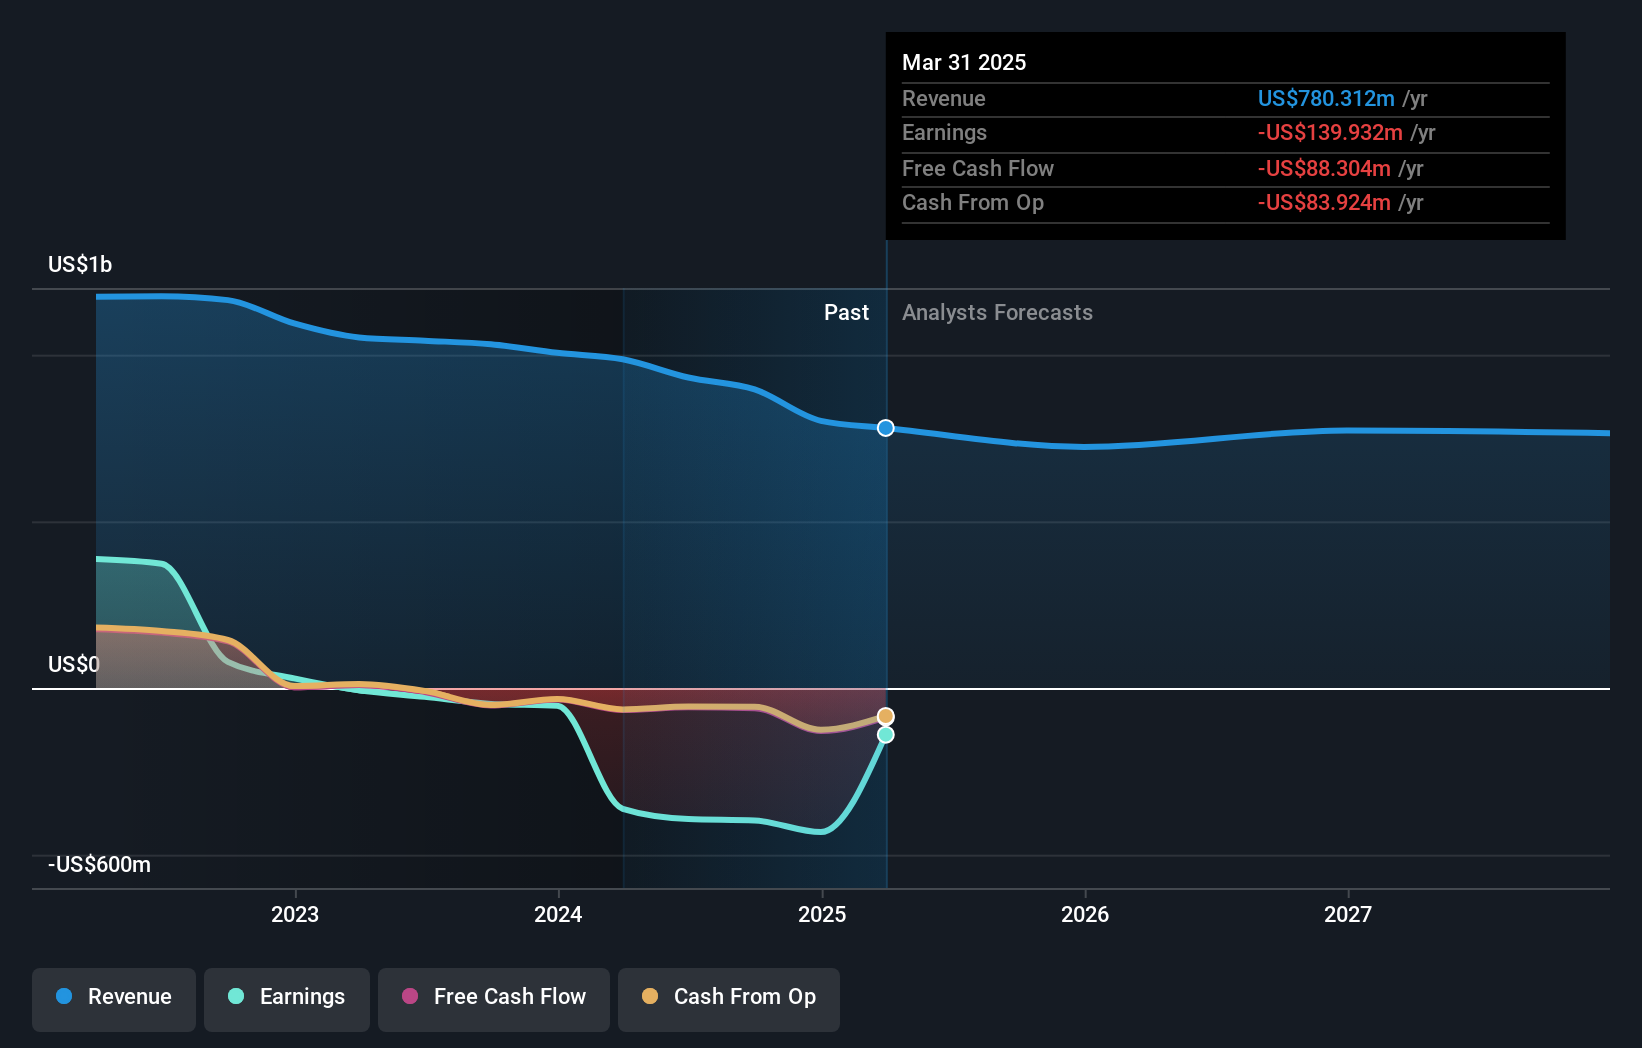Click the orange Cash From Op data point
This screenshot has width=1642, height=1048.
(886, 716)
